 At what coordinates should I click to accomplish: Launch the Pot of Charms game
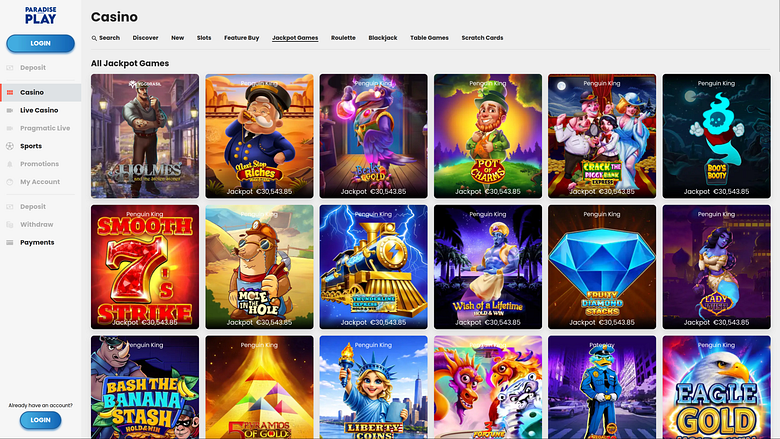[488, 136]
